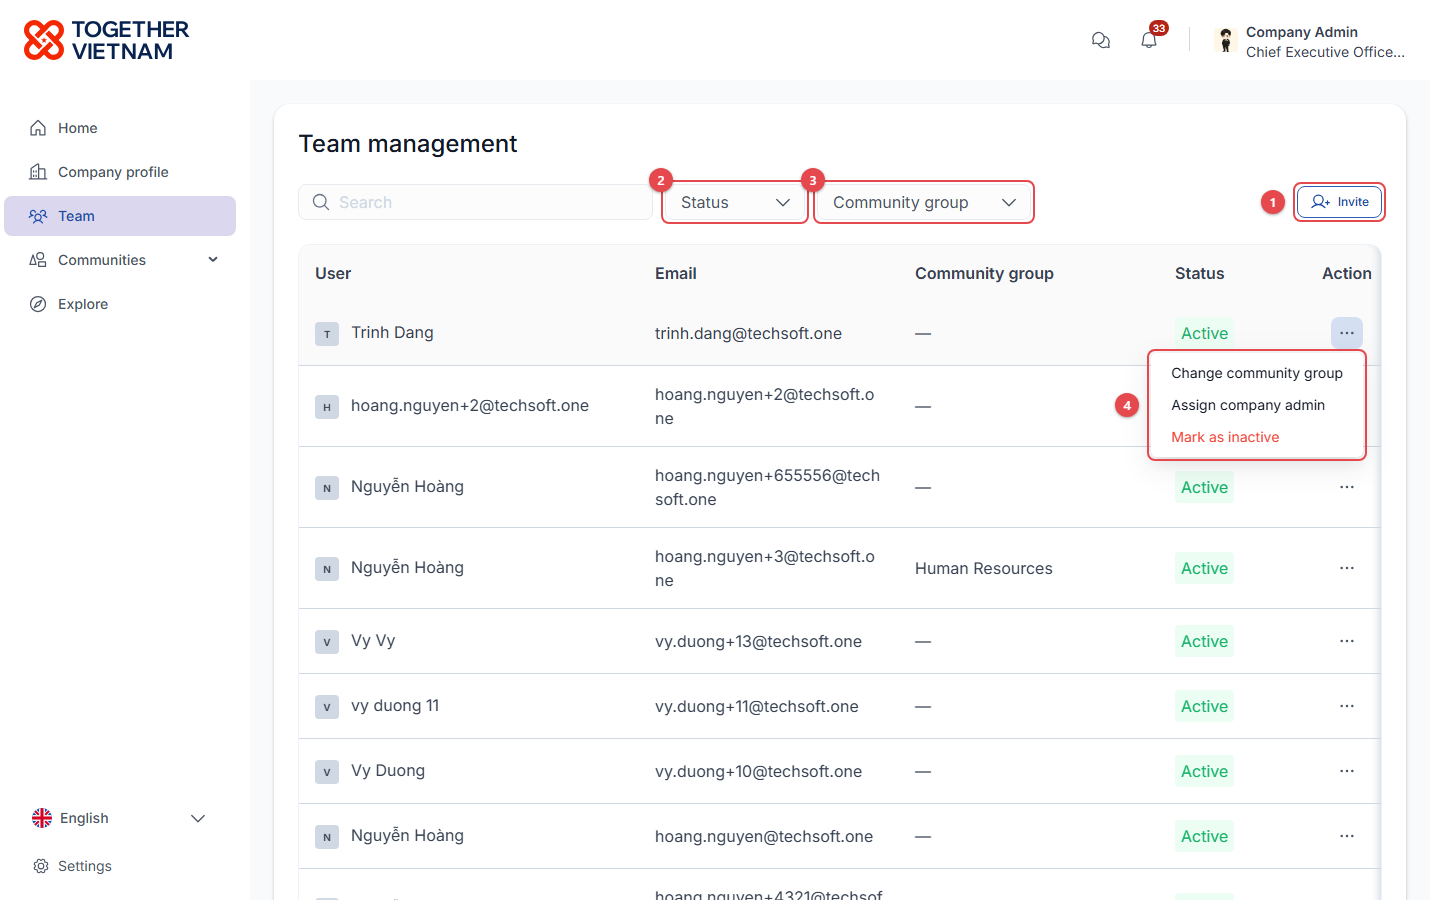Open Explore in sidebar
Viewport: 1440px width, 900px height.
point(120,304)
